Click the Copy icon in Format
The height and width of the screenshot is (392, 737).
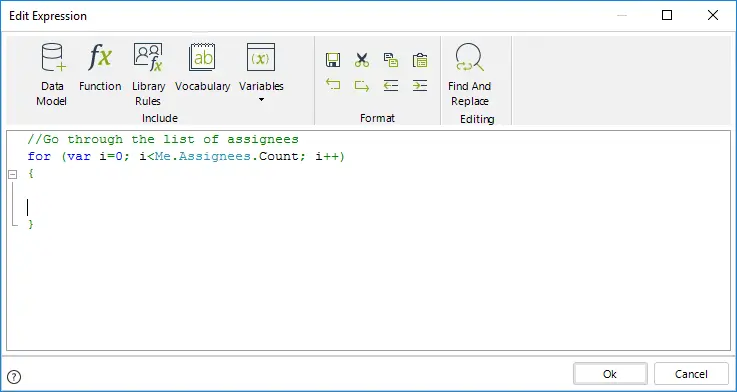pos(391,60)
